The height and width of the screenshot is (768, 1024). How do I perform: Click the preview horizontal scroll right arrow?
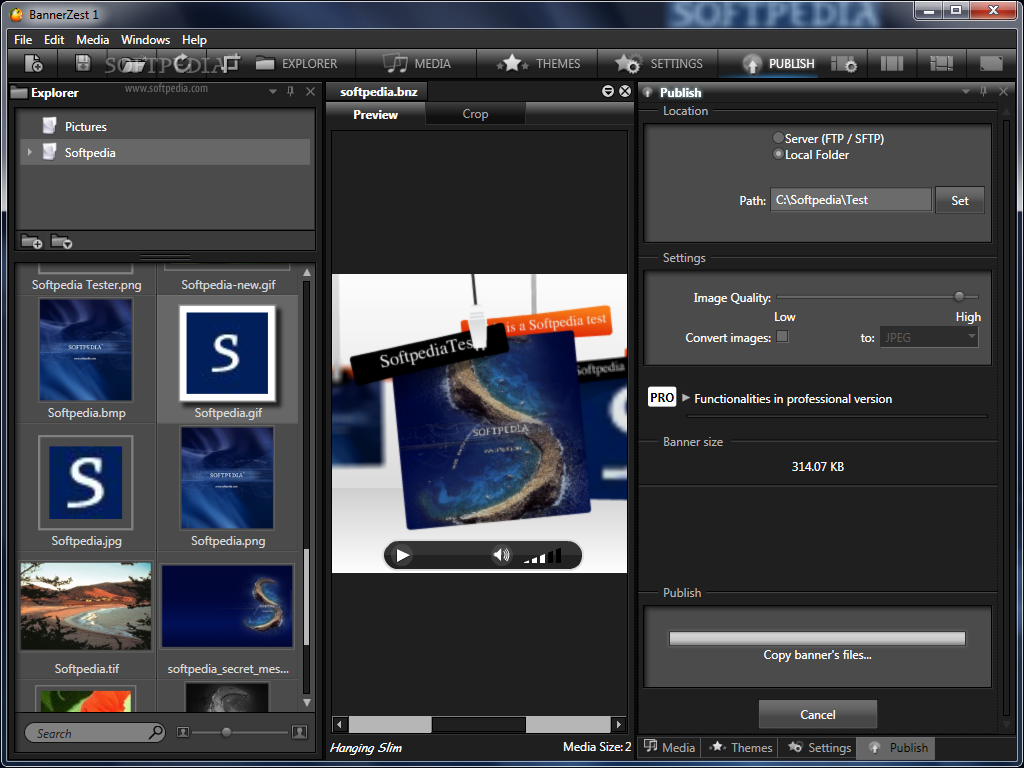[619, 724]
